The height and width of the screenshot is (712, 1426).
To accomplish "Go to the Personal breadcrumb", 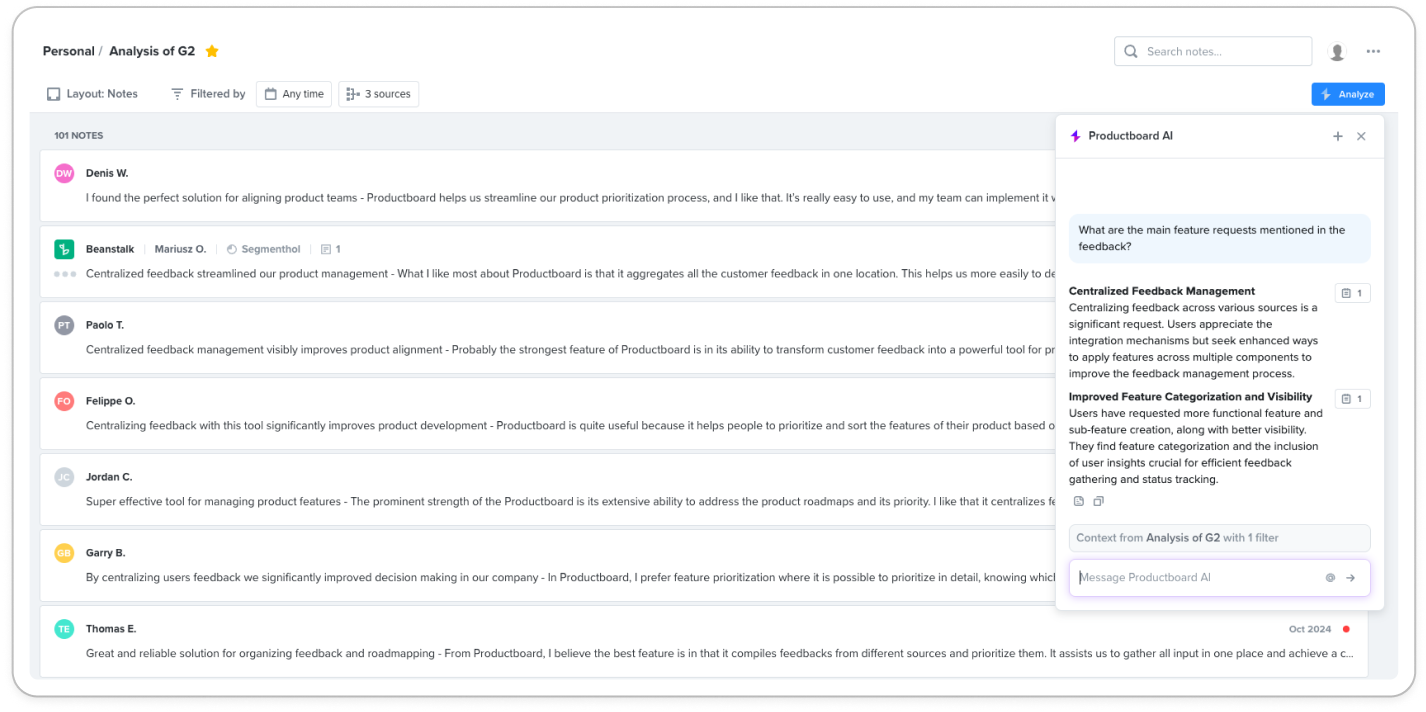I will point(69,51).
